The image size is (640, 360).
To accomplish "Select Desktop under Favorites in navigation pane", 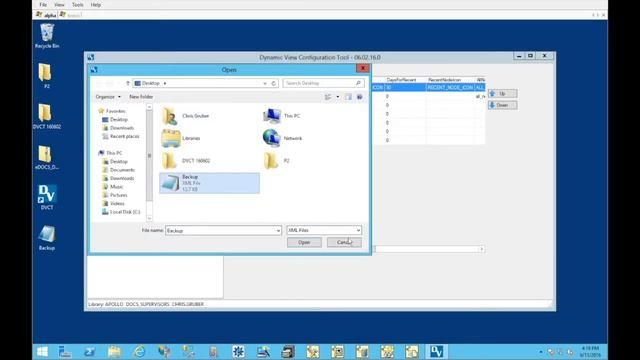I will point(115,120).
